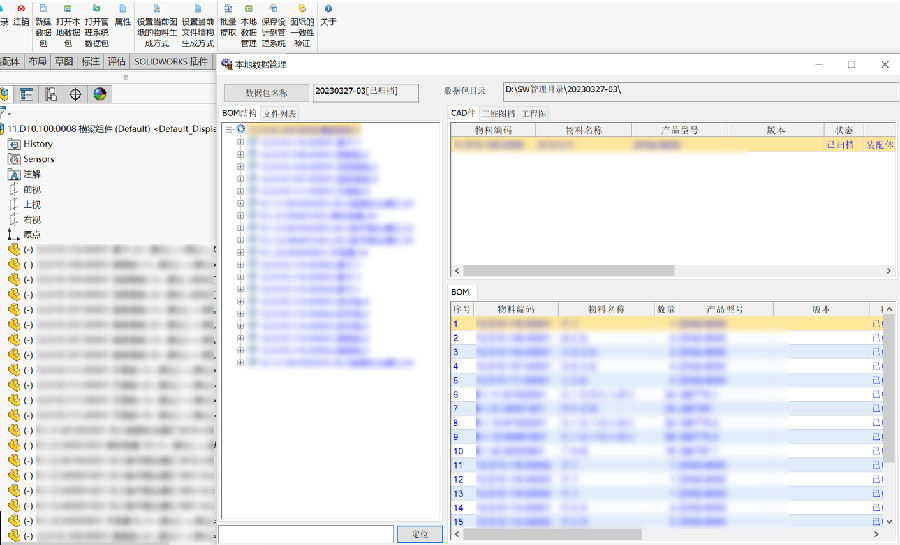The image size is (900, 545).
Task: Select the History item in feature tree
Action: (x=38, y=144)
